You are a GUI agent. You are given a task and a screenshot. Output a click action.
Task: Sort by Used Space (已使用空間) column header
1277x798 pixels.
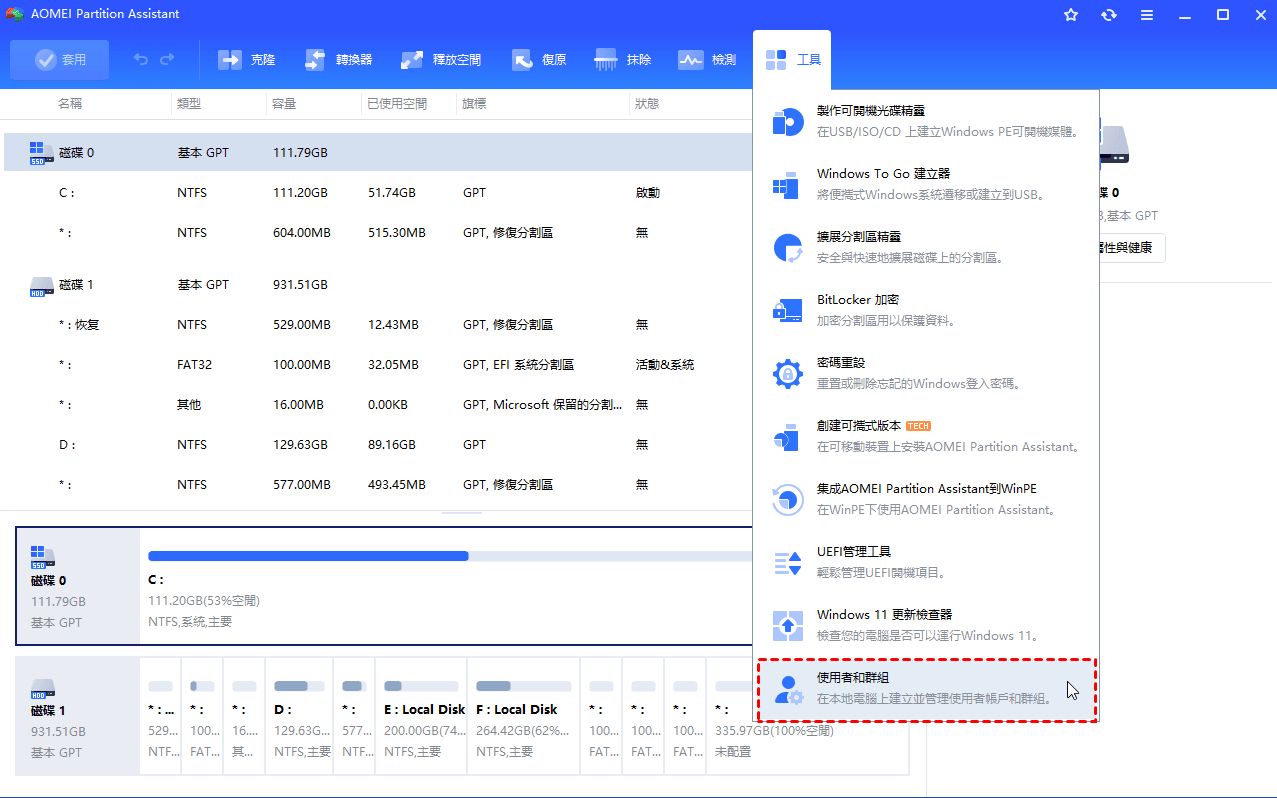click(x=397, y=104)
